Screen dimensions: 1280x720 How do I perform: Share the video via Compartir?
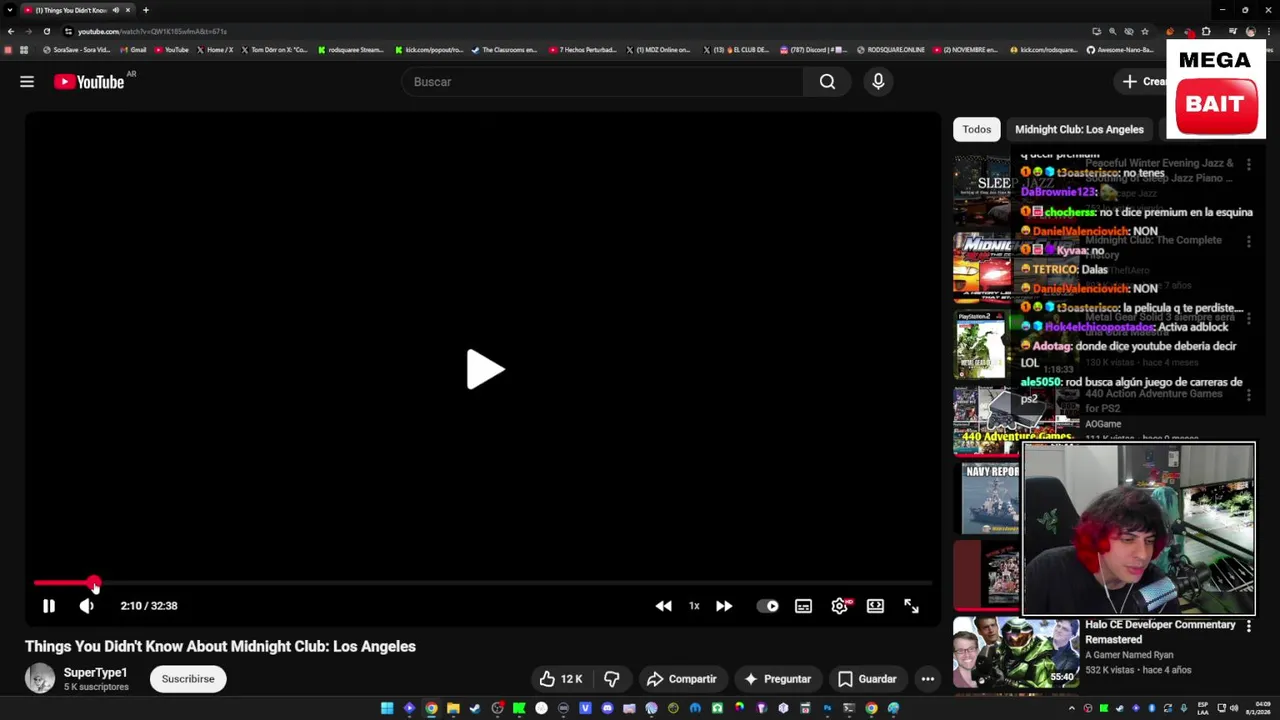click(682, 679)
